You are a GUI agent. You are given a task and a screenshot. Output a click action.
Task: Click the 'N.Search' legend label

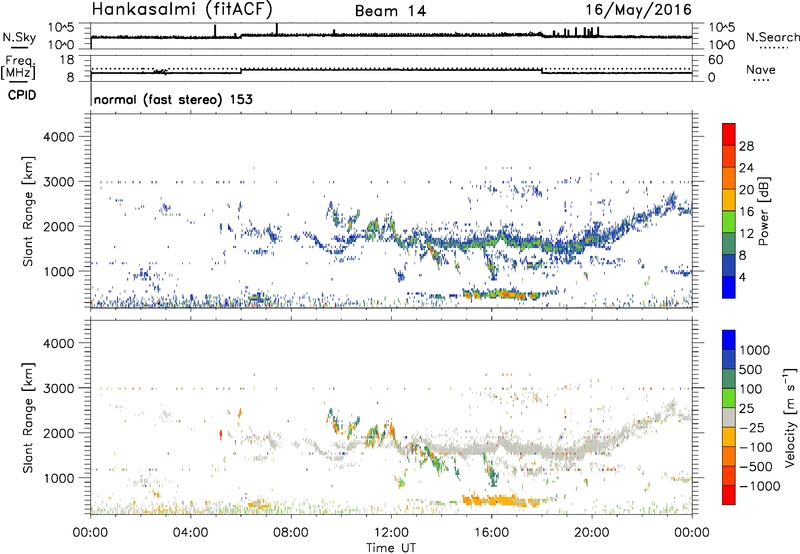click(x=773, y=37)
